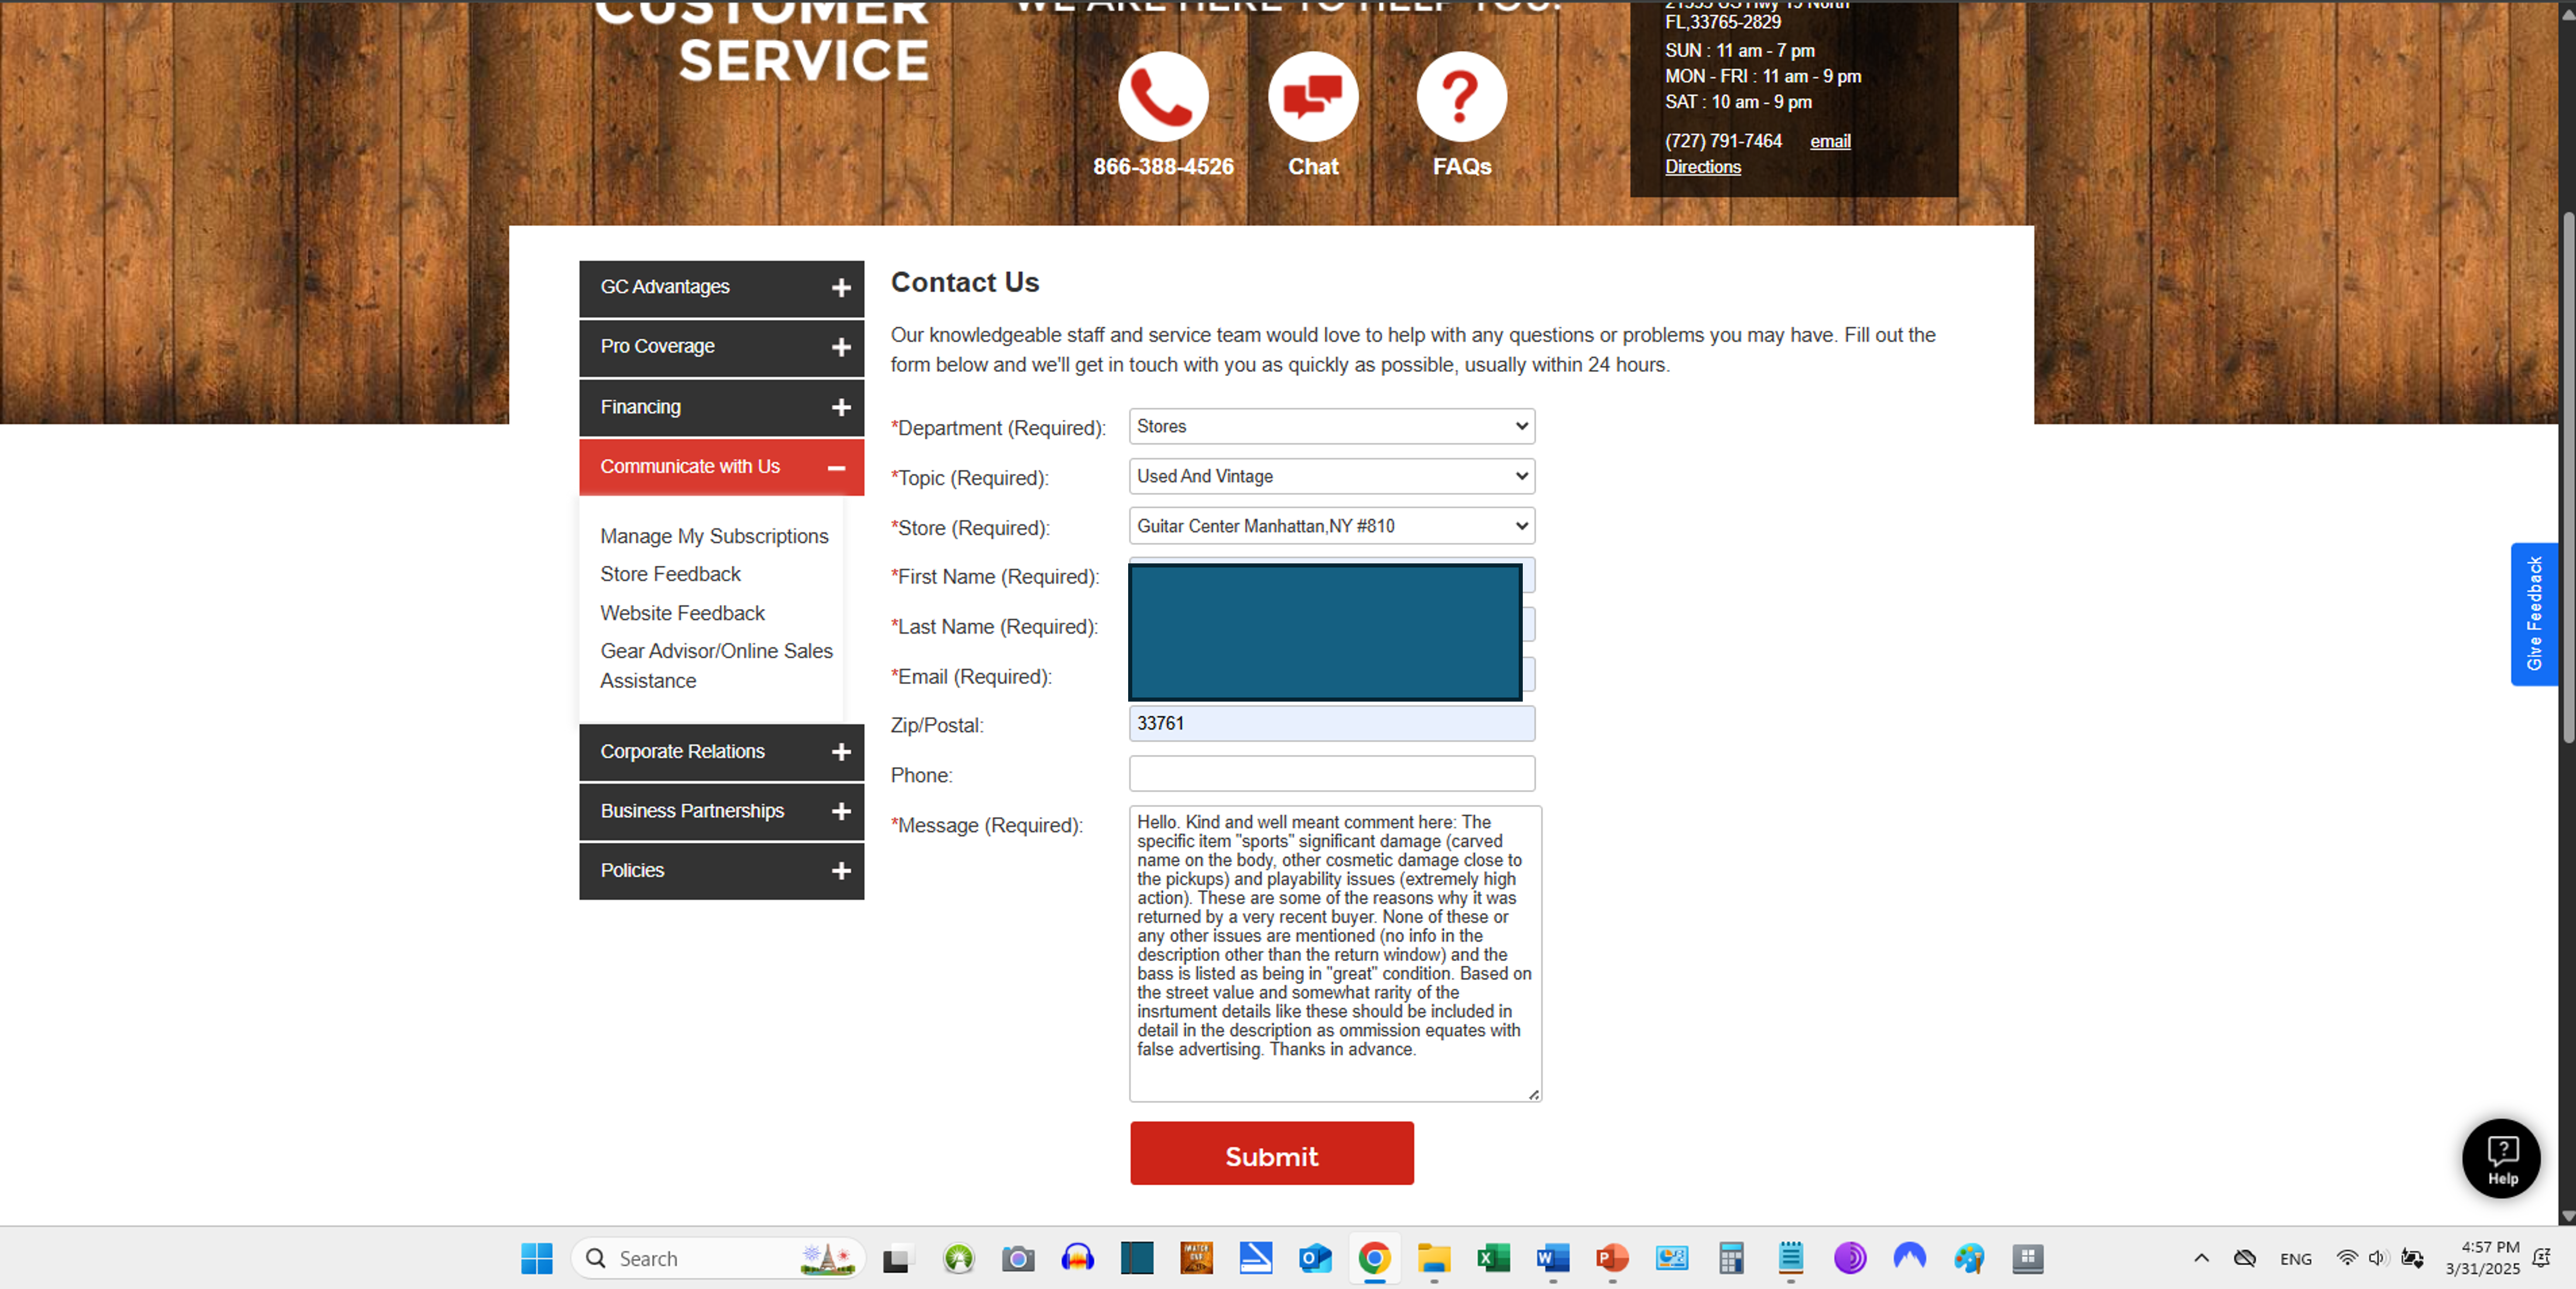Open the Help widget button

tap(2502, 1158)
